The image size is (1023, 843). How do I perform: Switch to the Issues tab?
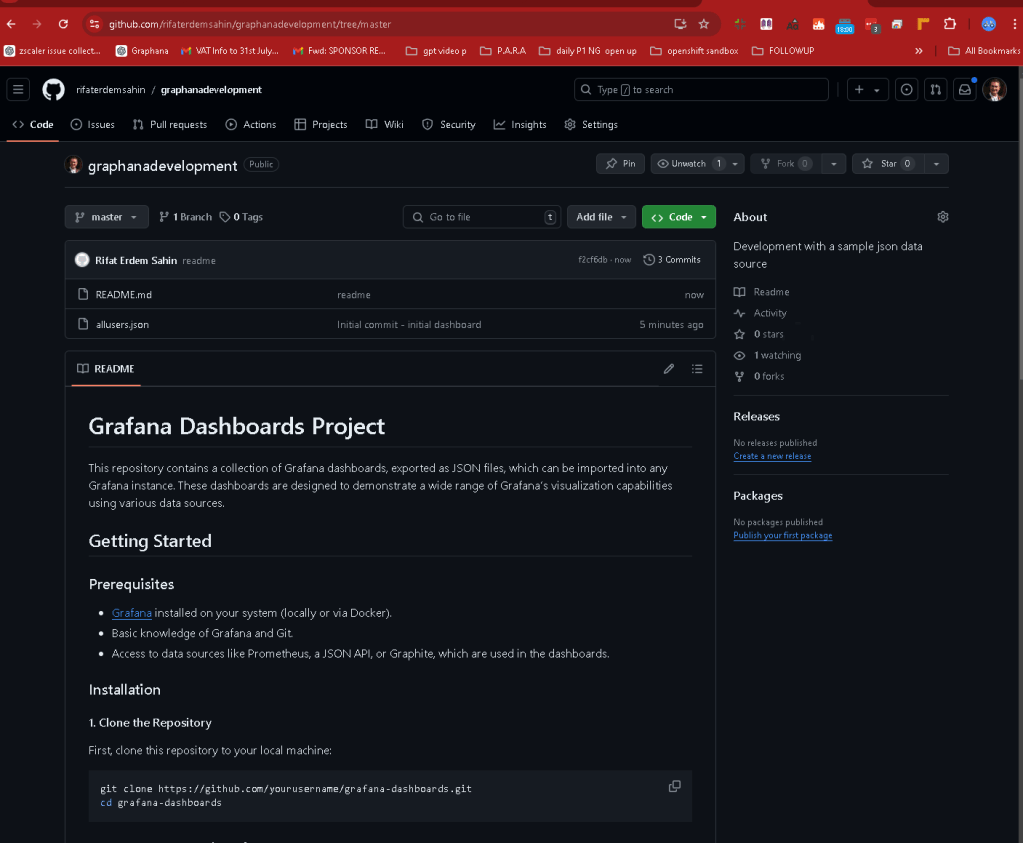(93, 125)
